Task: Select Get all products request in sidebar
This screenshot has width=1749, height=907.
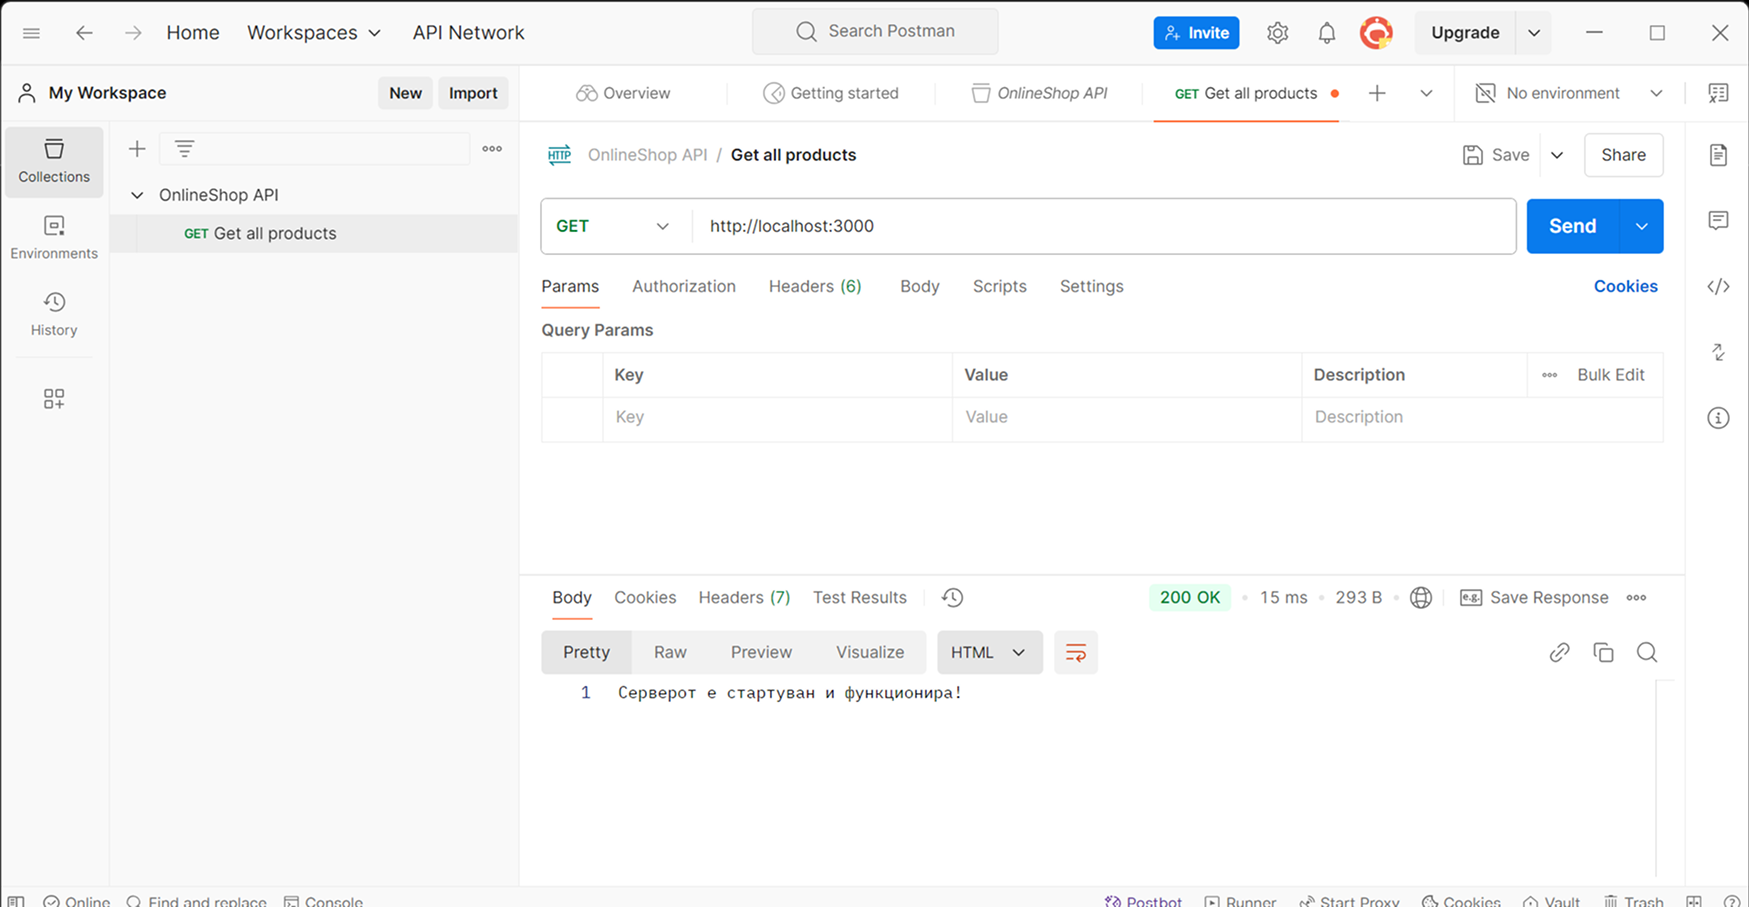Action: tap(274, 233)
